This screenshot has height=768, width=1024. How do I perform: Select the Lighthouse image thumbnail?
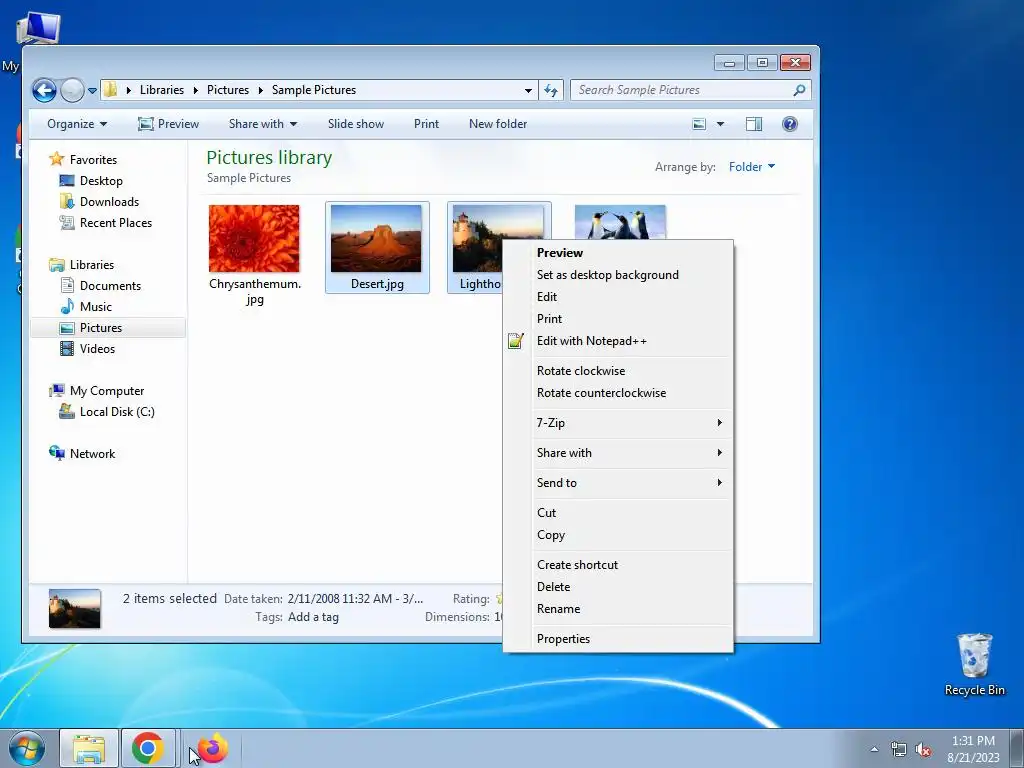[477, 238]
